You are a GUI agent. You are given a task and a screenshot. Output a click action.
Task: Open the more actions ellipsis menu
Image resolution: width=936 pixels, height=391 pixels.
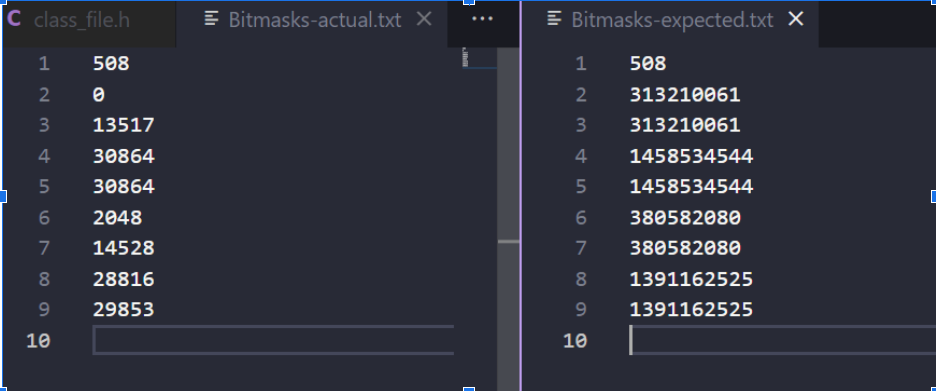click(482, 19)
